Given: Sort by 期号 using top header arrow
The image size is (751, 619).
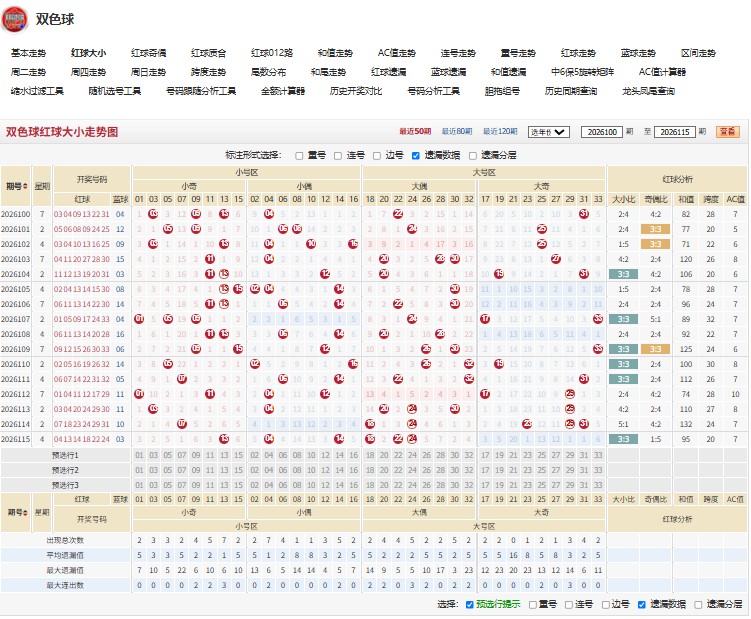Looking at the screenshot, I should (25, 186).
